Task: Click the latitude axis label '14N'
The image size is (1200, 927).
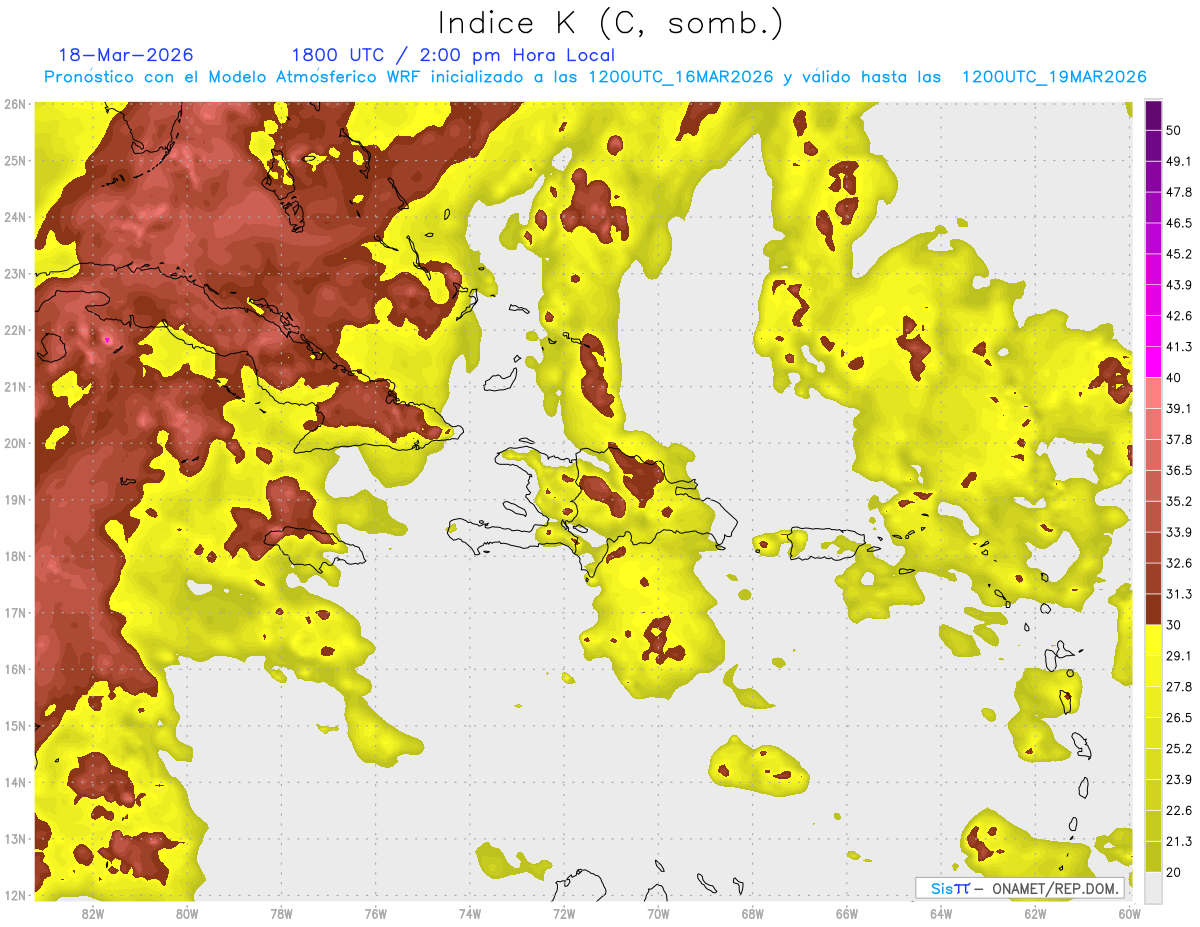Action: pyautogui.click(x=16, y=782)
